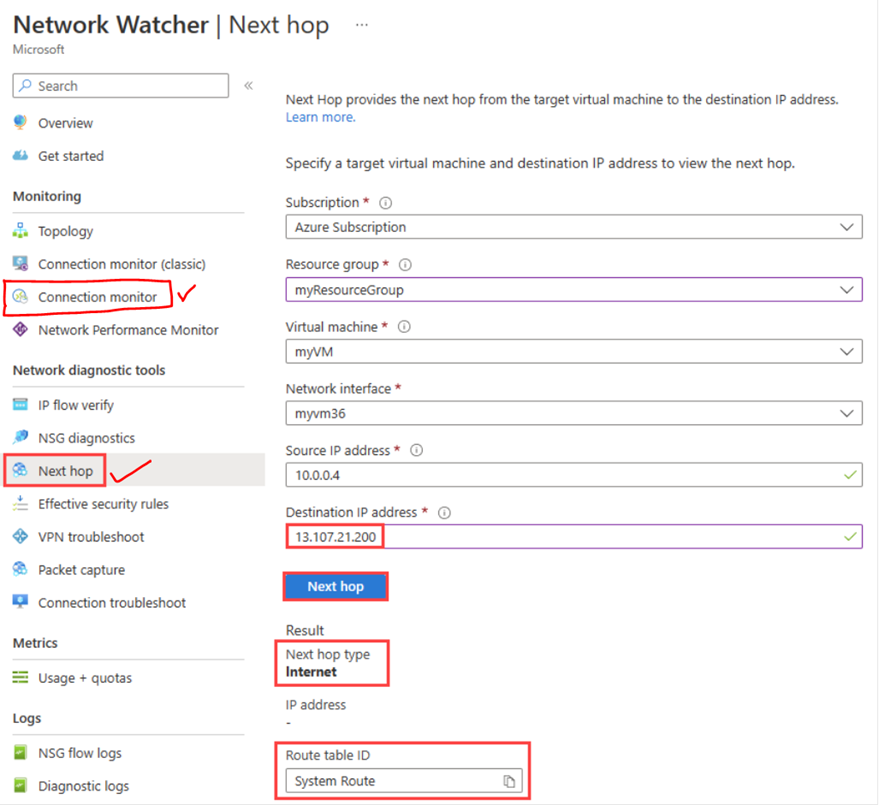
Task: Click the Topology icon
Action: tap(20, 230)
